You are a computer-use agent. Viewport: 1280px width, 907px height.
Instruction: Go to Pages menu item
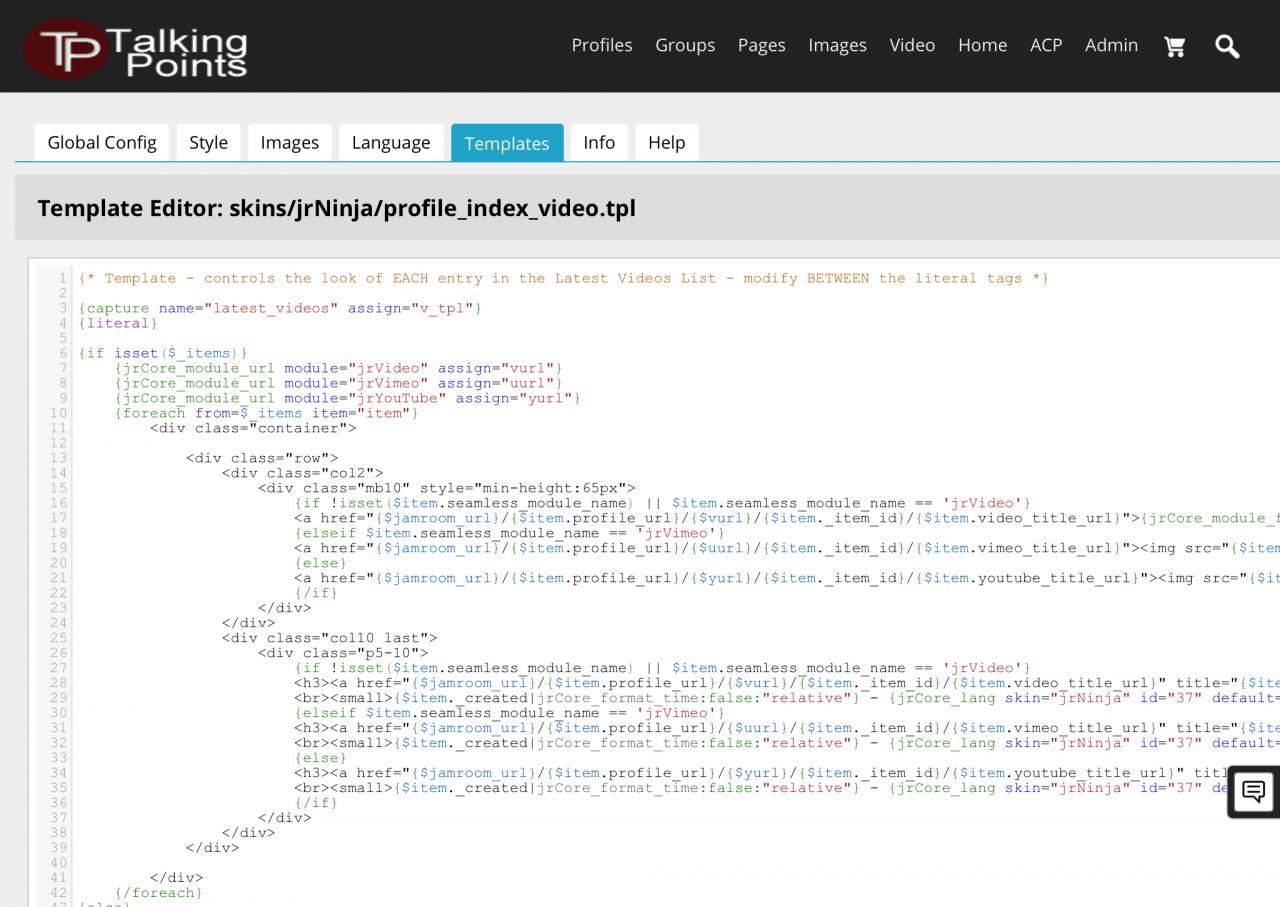pos(762,45)
